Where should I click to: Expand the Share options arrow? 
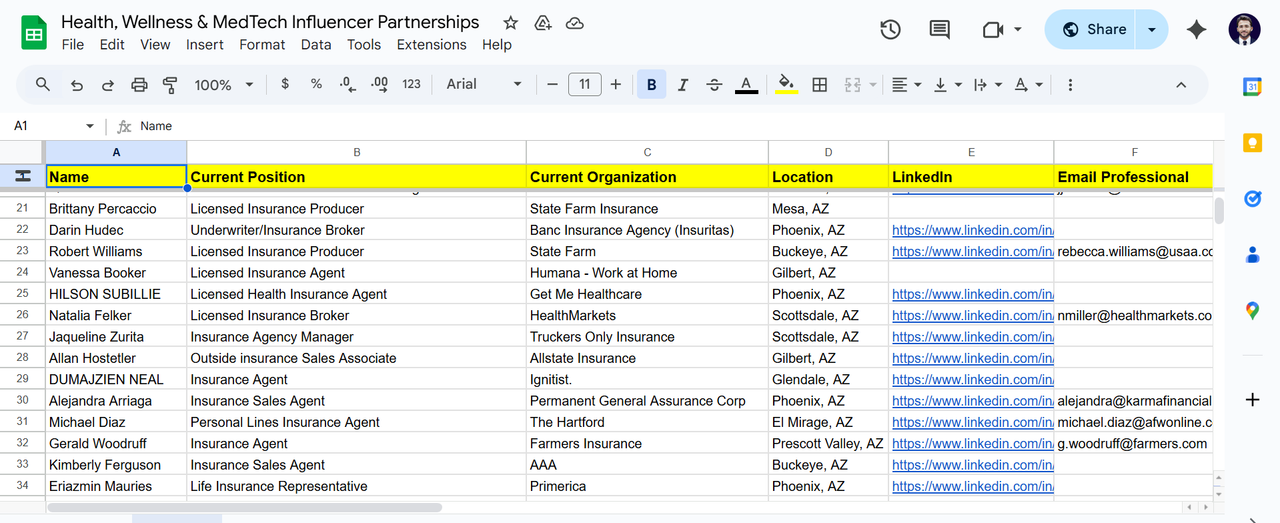tap(1152, 30)
